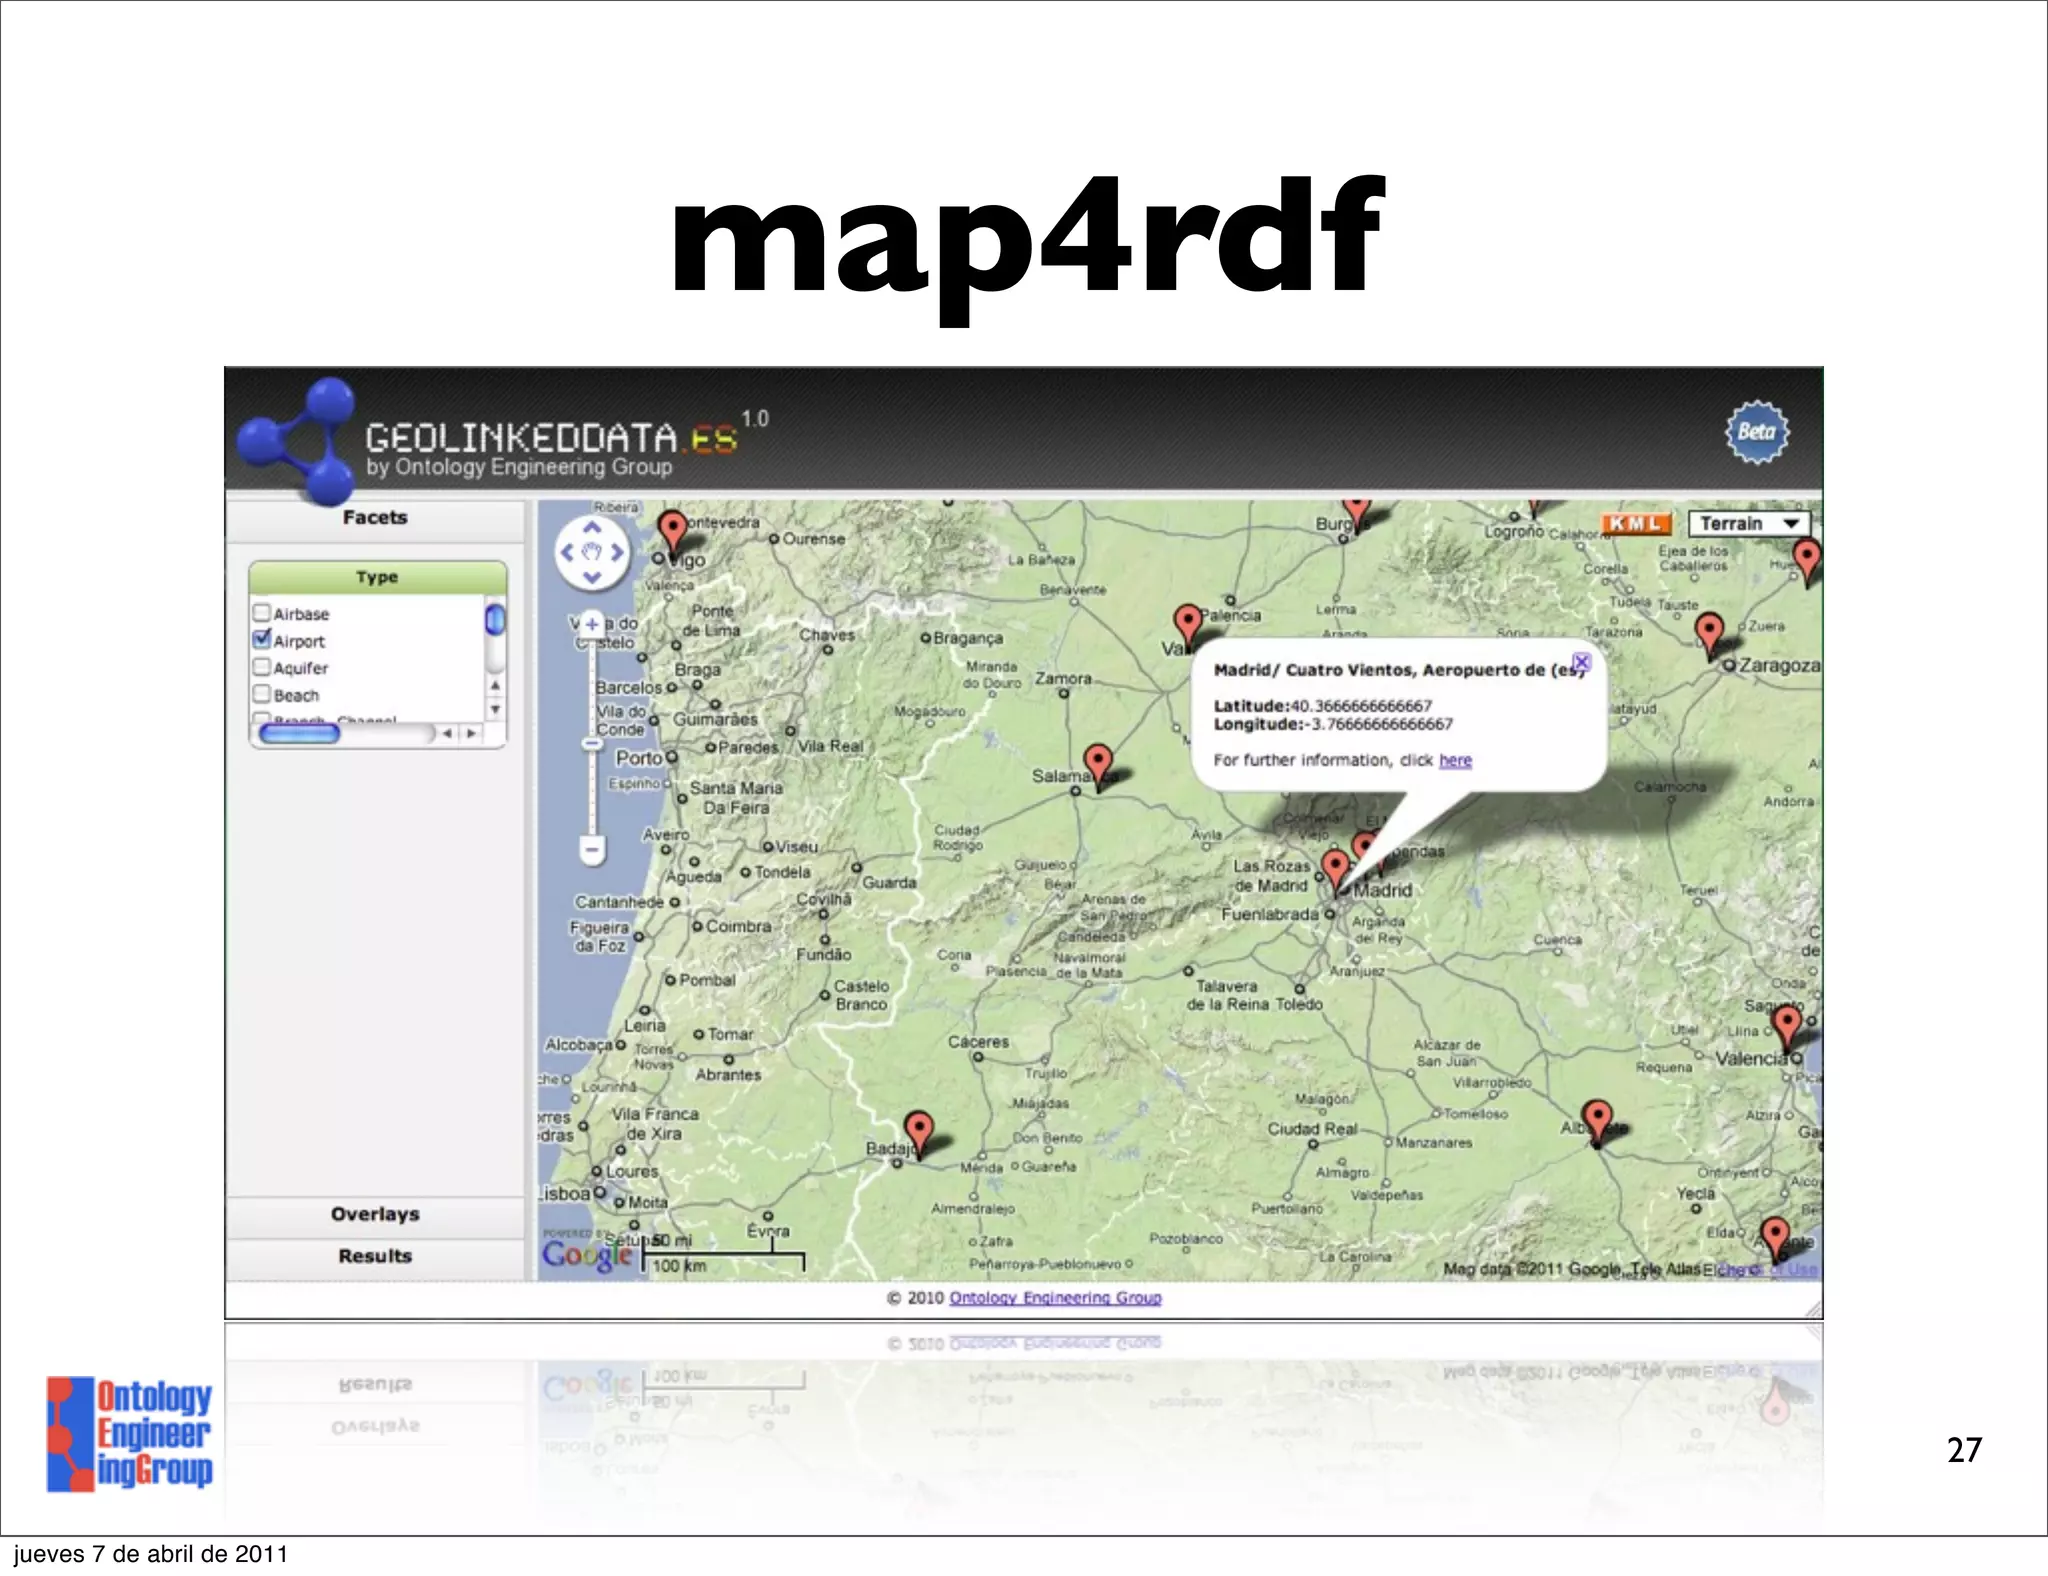The height and width of the screenshot is (1576, 2048).
Task: Click the zoom slider handle
Action: 592,743
